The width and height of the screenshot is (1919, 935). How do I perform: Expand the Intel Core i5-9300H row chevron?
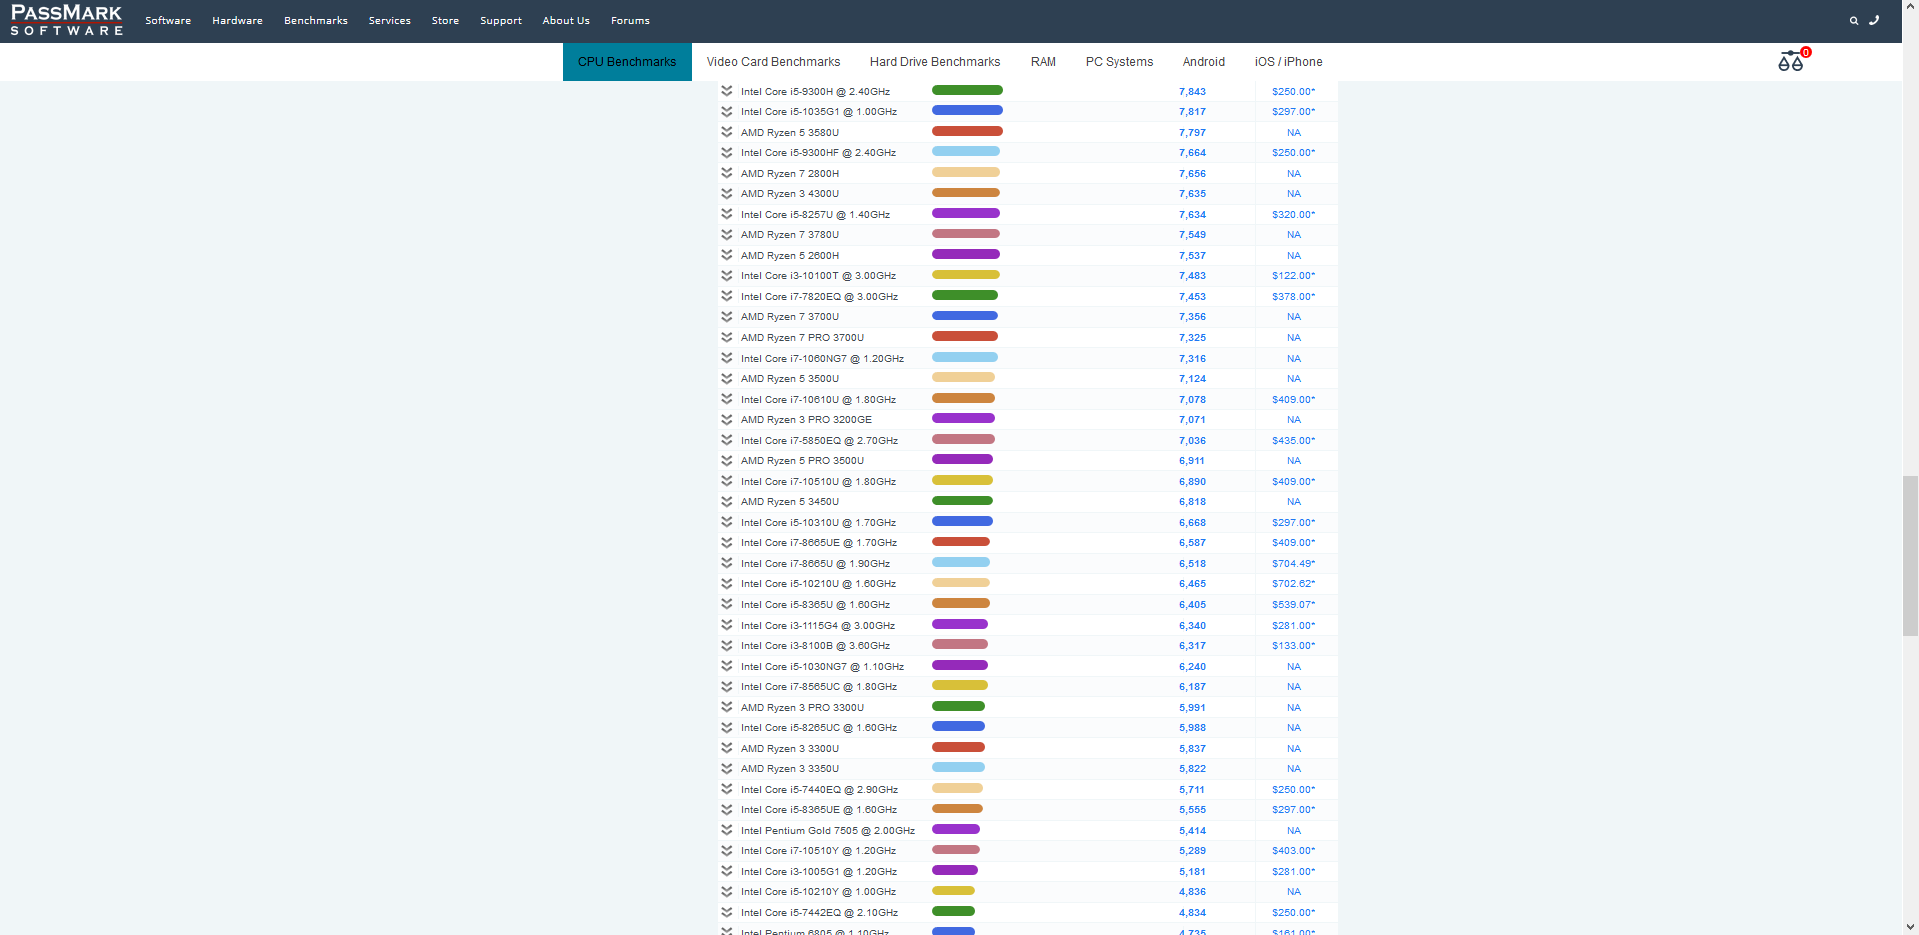tap(727, 91)
